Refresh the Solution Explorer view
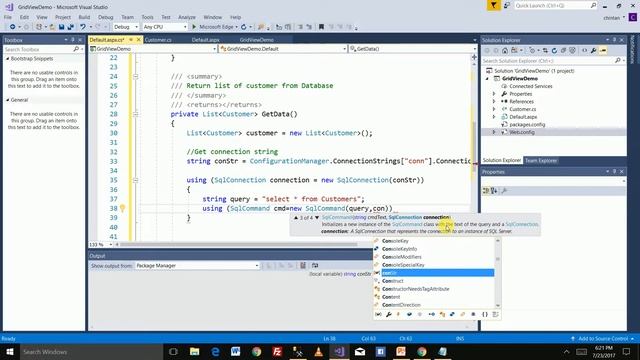The height and width of the screenshot is (360, 640). (554, 51)
